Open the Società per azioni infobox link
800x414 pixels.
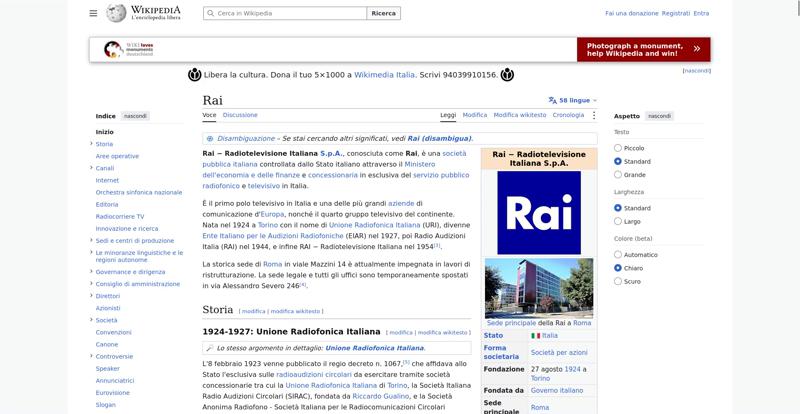point(559,353)
